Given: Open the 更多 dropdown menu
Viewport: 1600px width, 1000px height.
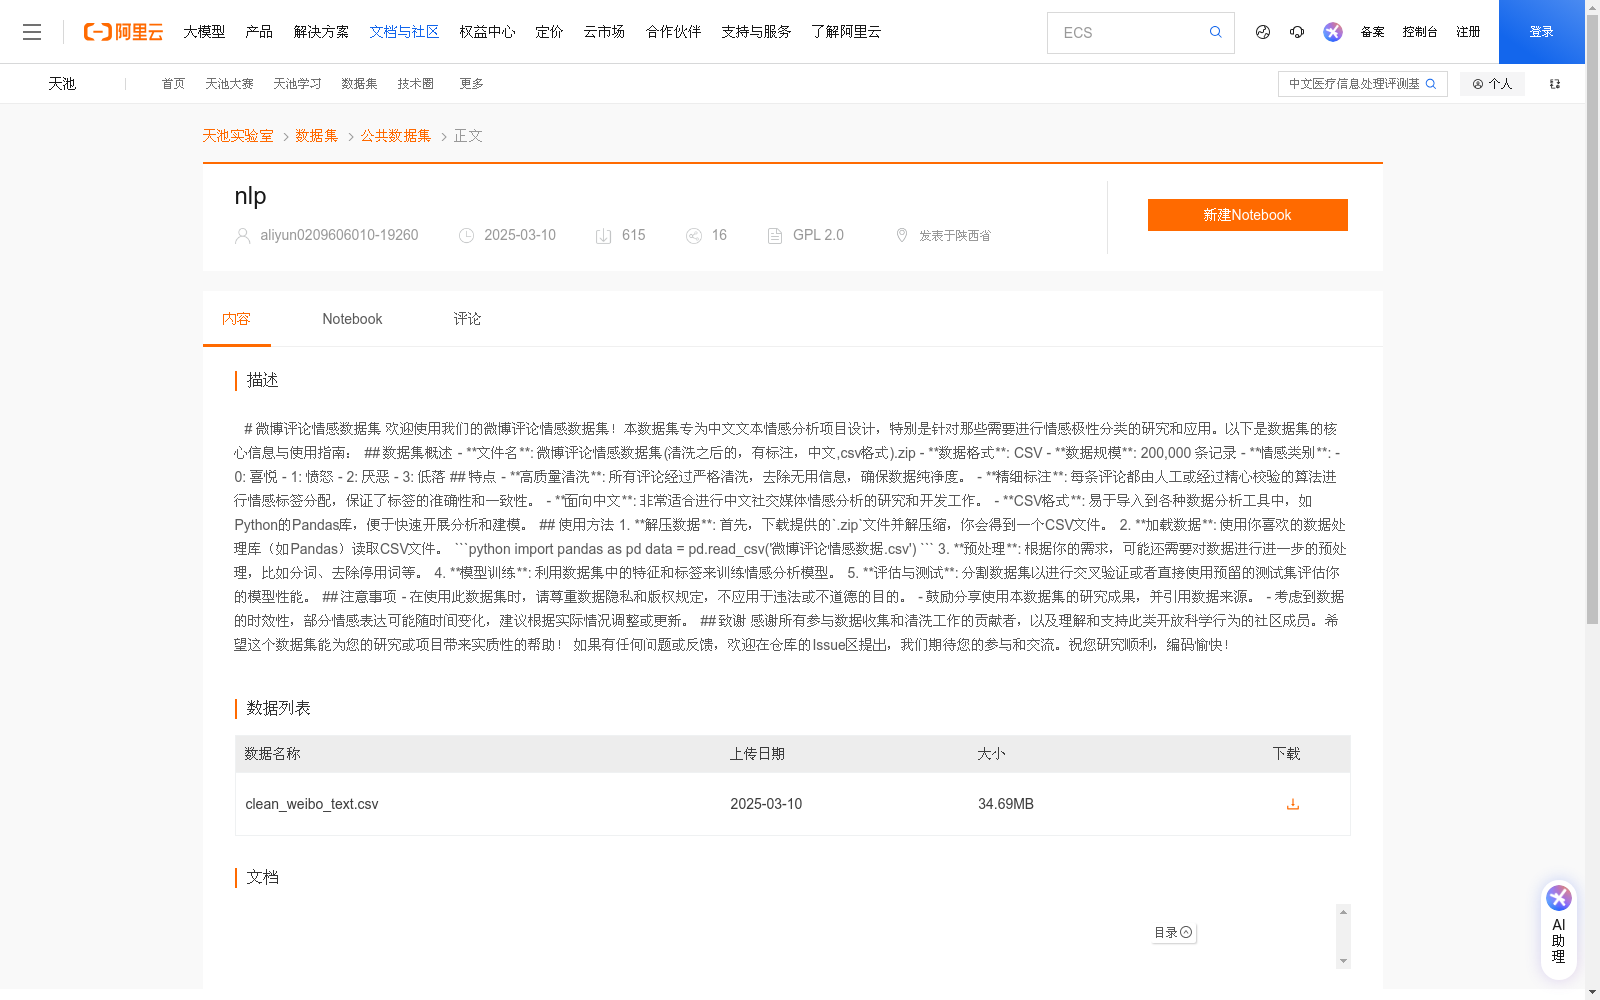Looking at the screenshot, I should [470, 84].
